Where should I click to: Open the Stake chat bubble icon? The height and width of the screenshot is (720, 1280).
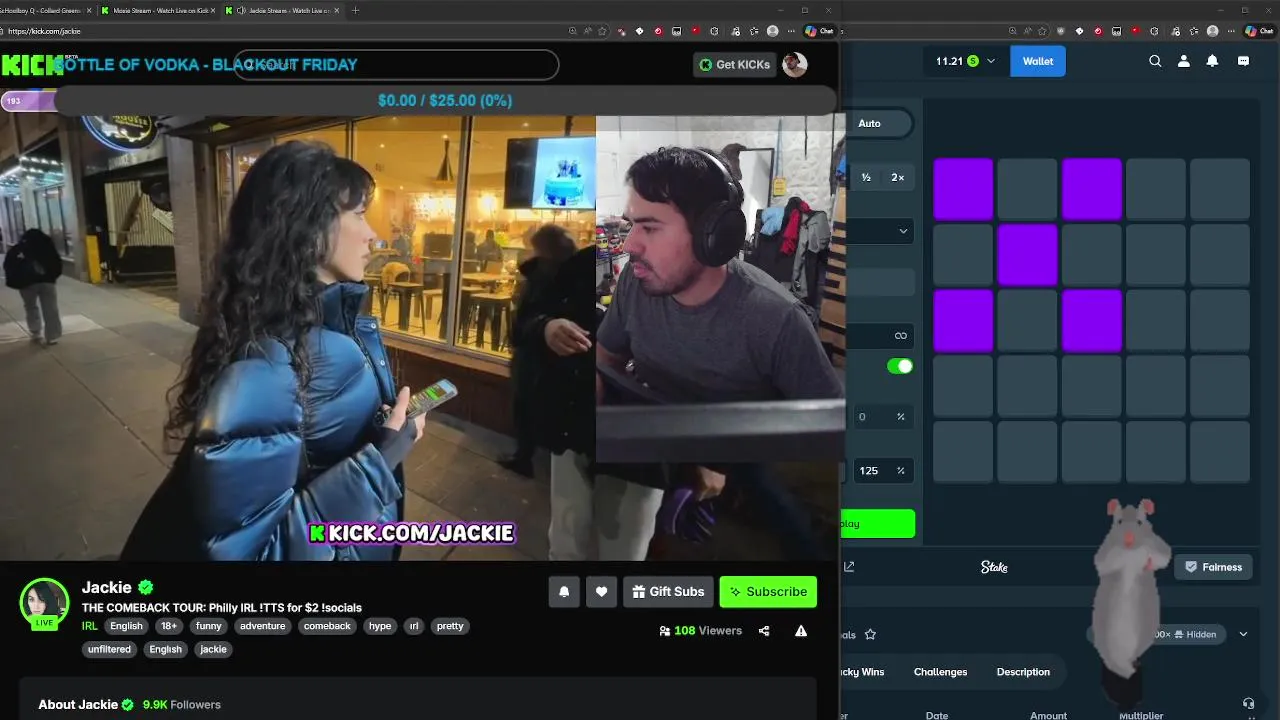tap(1243, 61)
